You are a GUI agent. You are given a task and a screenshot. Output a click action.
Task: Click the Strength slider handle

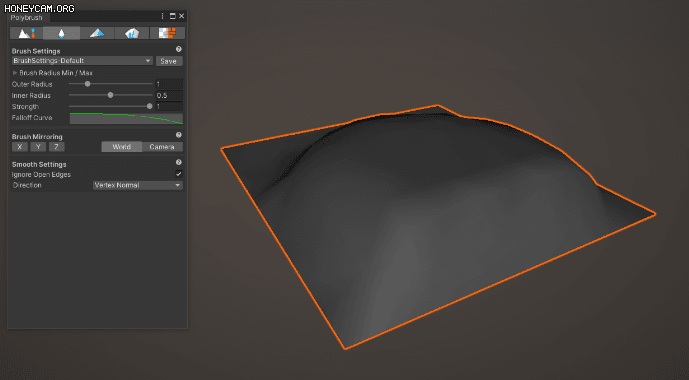(149, 106)
